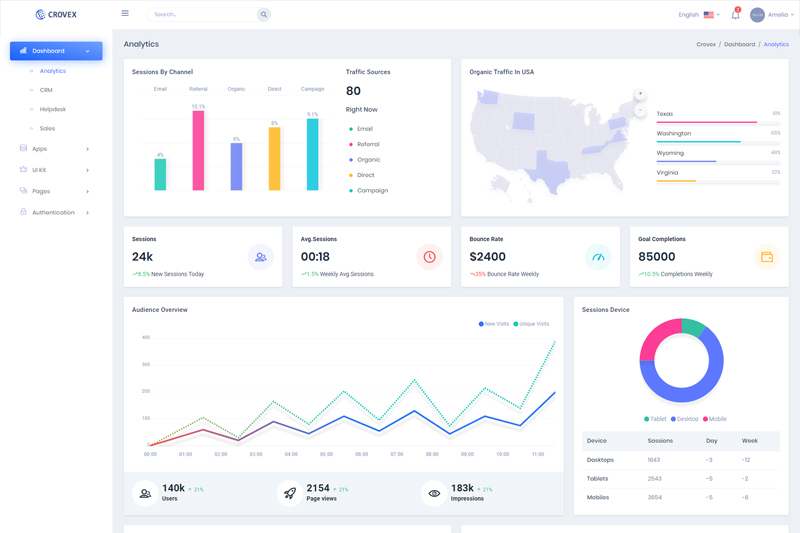Viewport: 800px width, 533px height.
Task: Click the hamburger menu toggle icon
Action: pyautogui.click(x=125, y=14)
